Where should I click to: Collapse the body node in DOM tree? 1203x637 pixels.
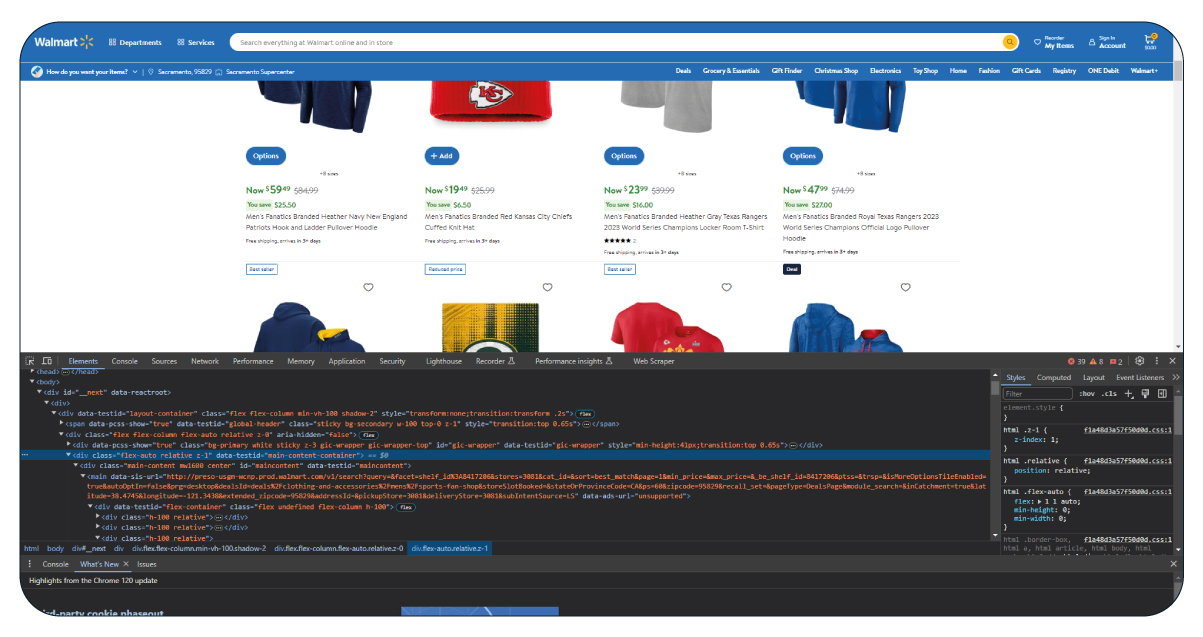pyautogui.click(x=30, y=381)
